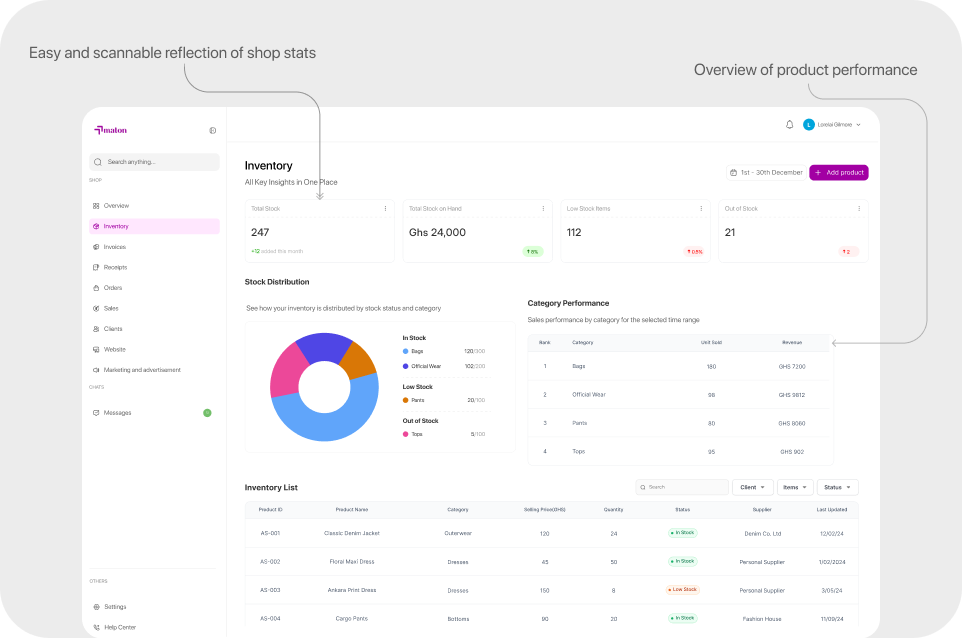Click the inventory list Search field

point(682,487)
